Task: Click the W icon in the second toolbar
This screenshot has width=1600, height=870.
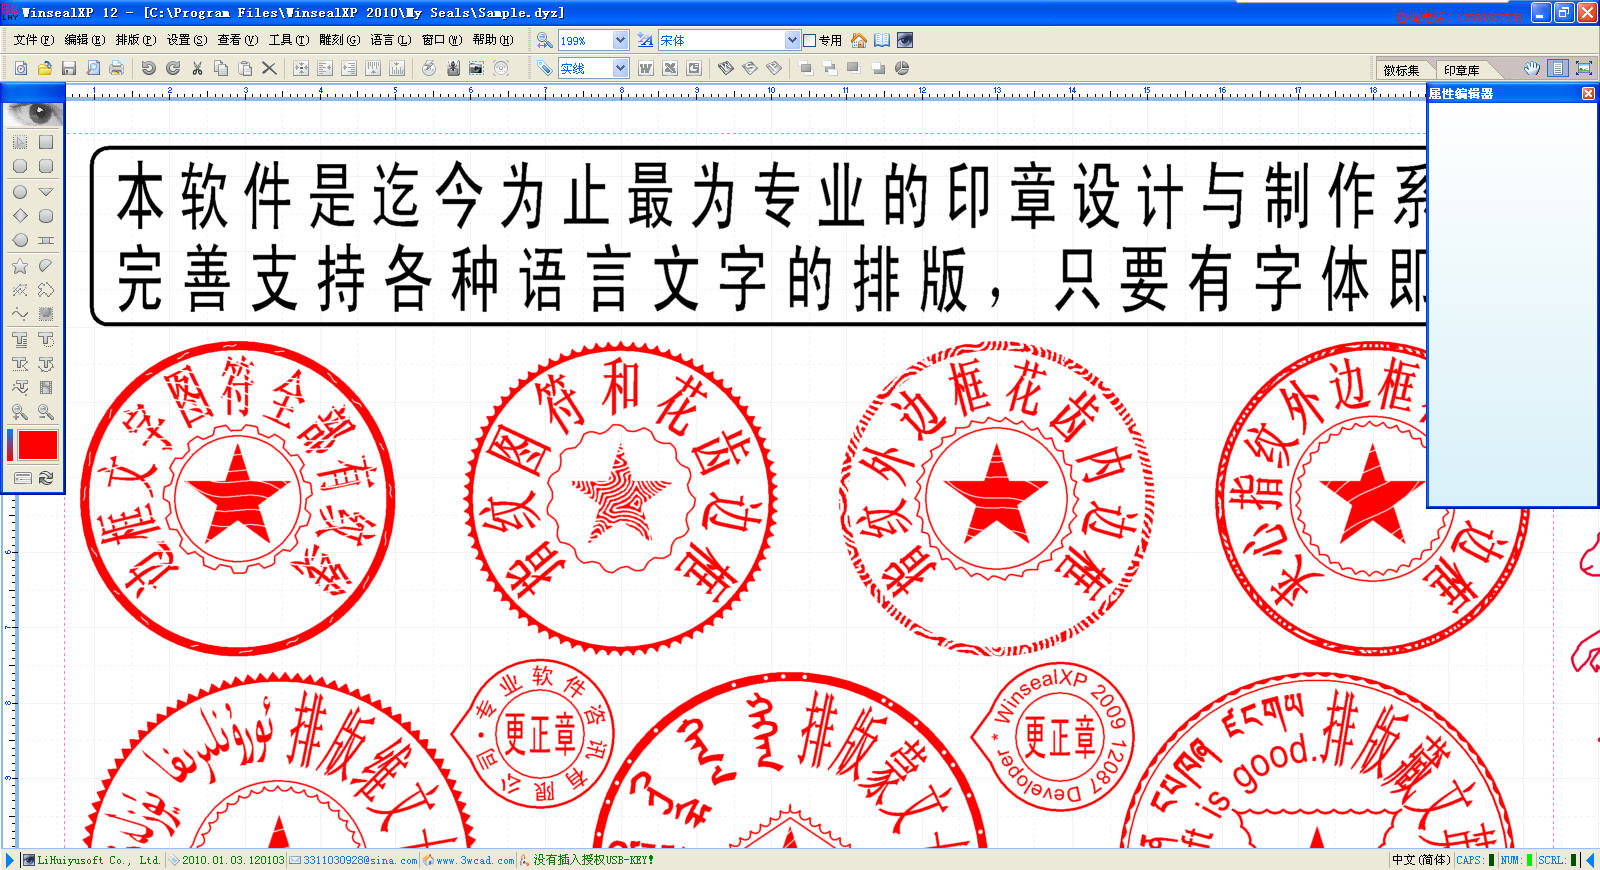Action: click(x=646, y=68)
